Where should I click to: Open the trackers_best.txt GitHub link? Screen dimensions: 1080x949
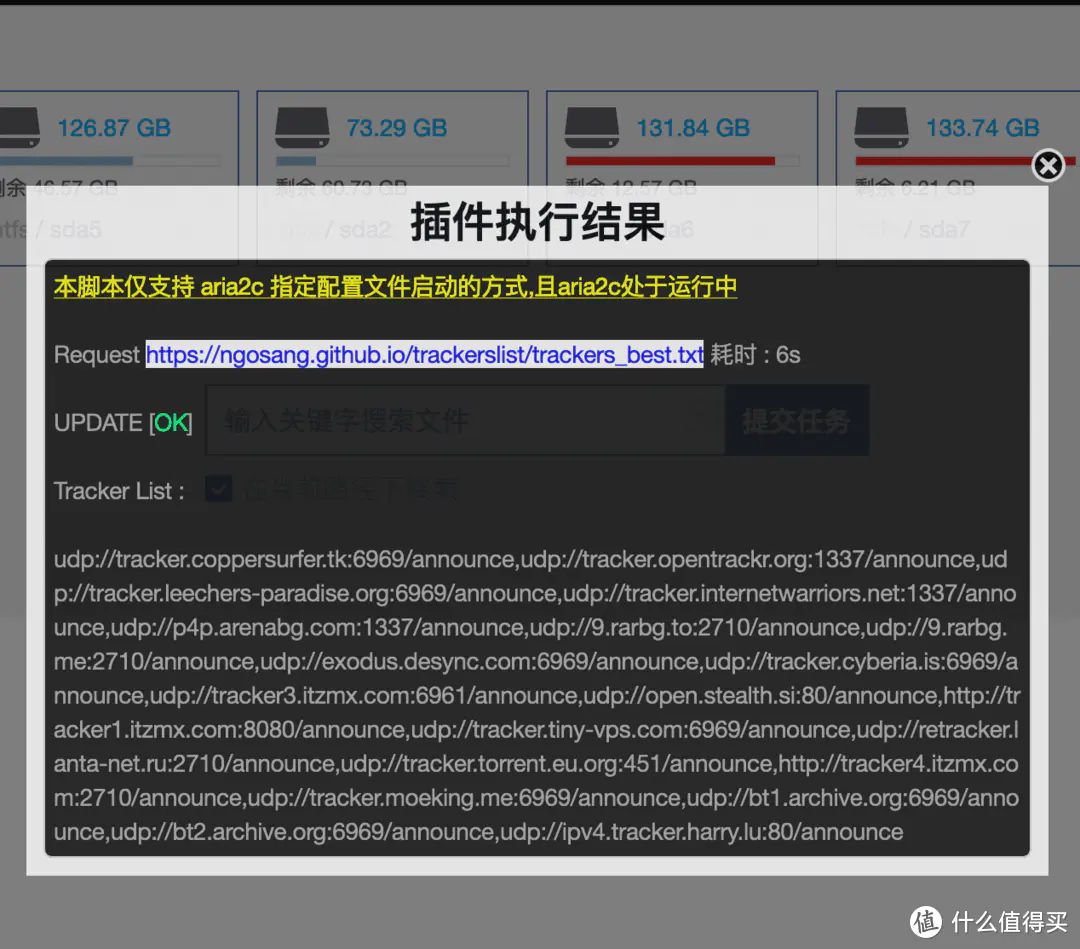tap(424, 354)
